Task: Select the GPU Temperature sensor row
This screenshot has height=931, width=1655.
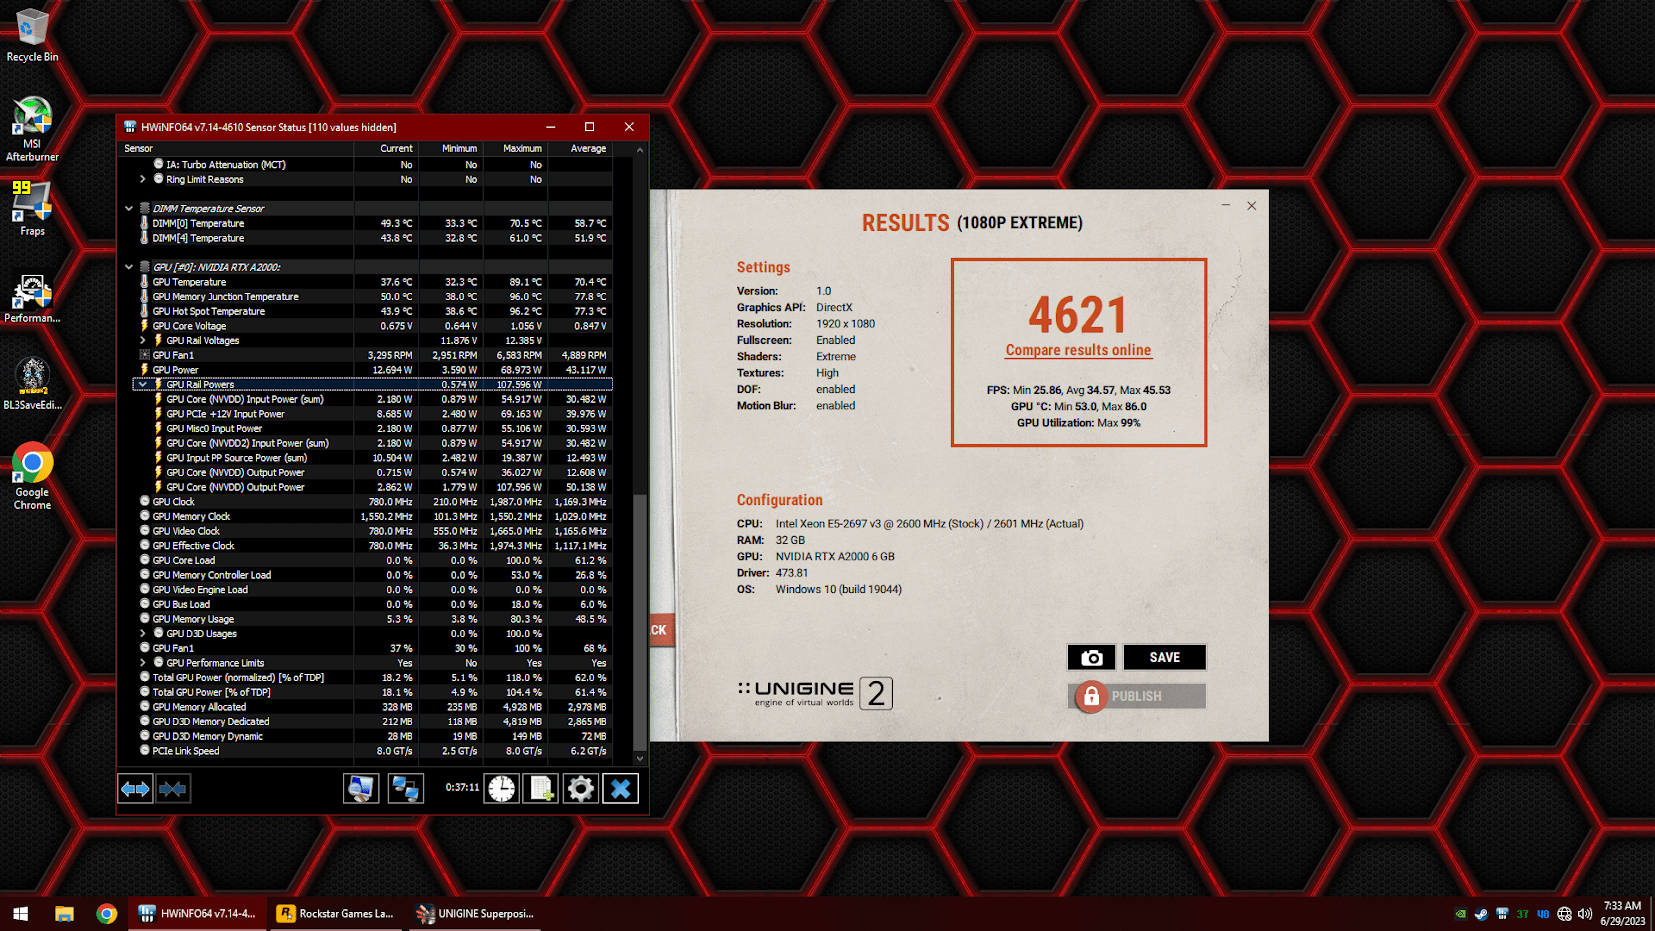Action: (x=366, y=282)
